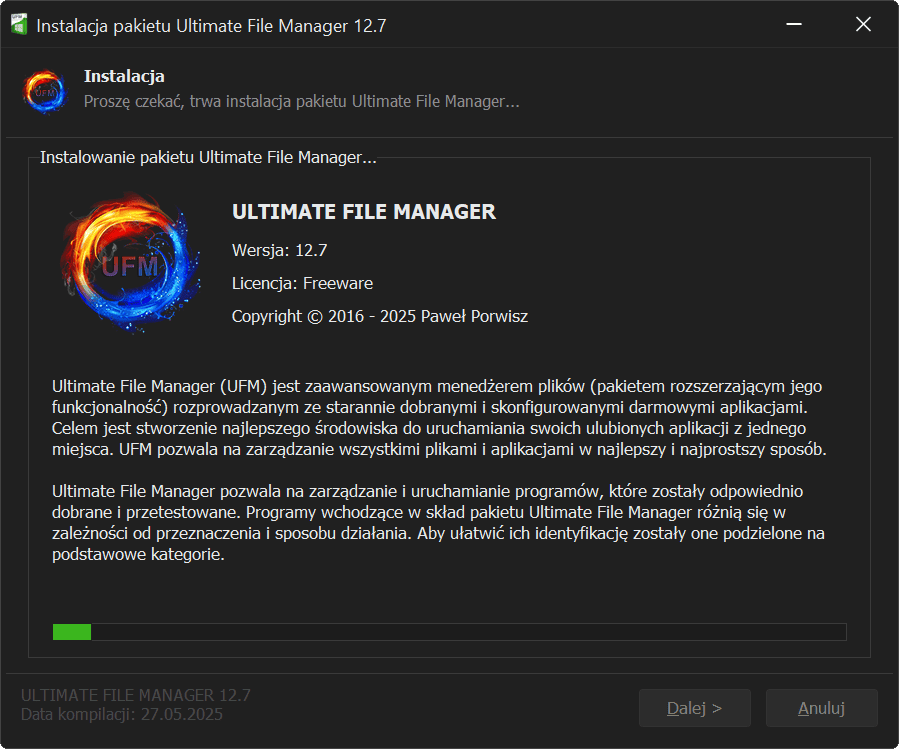The height and width of the screenshot is (749, 899).
Task: Click the 'Data kompilacji: 27.05.2025' footer text
Action: [x=122, y=715]
